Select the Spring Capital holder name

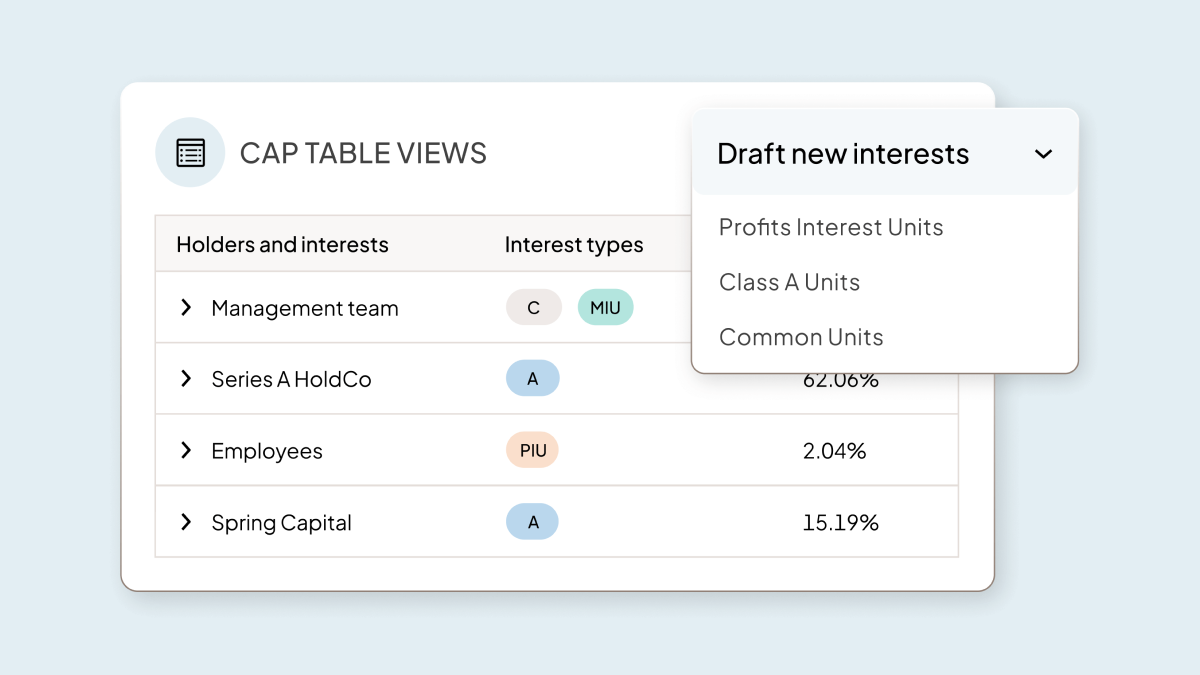pyautogui.click(x=281, y=521)
